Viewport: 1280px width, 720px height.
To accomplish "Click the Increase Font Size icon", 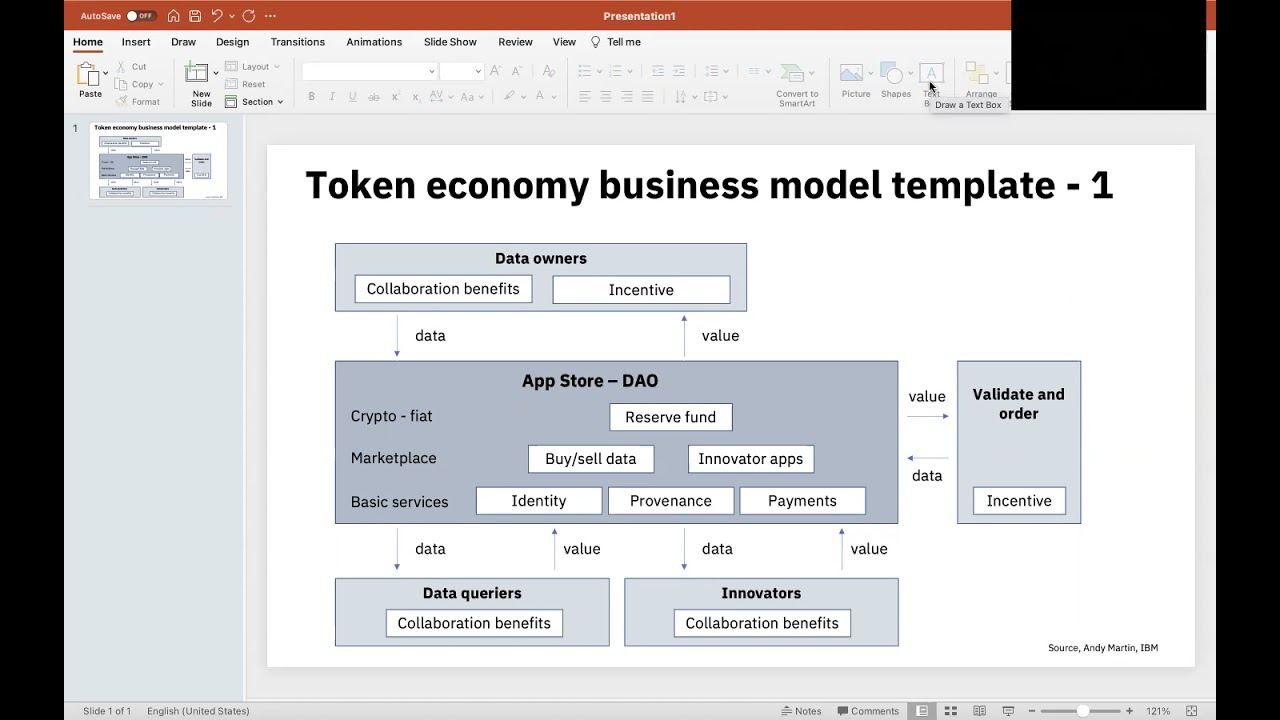I will [x=495, y=71].
